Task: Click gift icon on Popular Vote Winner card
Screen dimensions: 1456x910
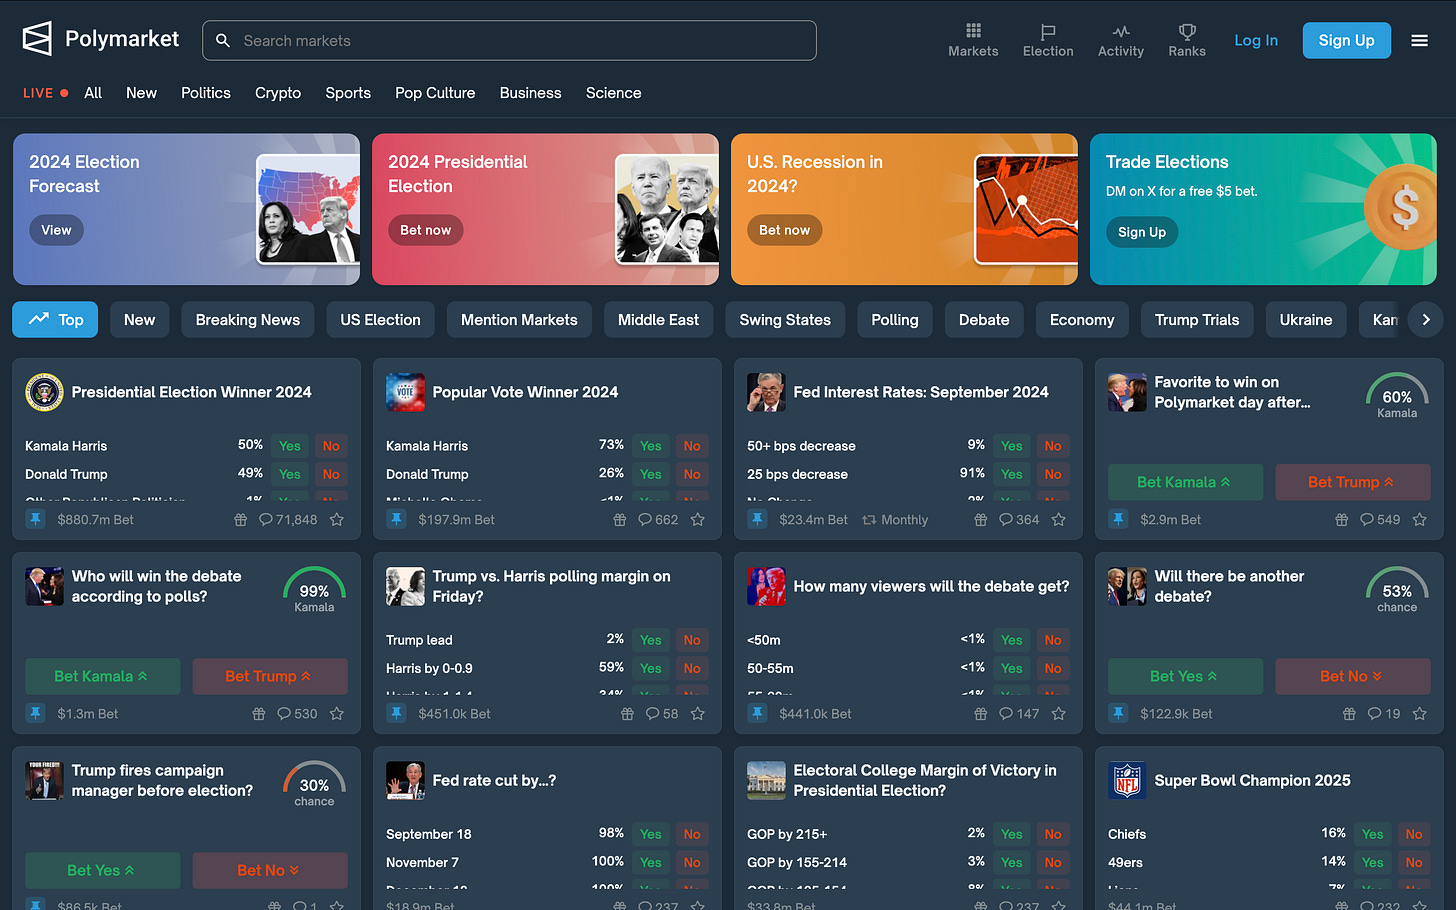Action: (619, 520)
